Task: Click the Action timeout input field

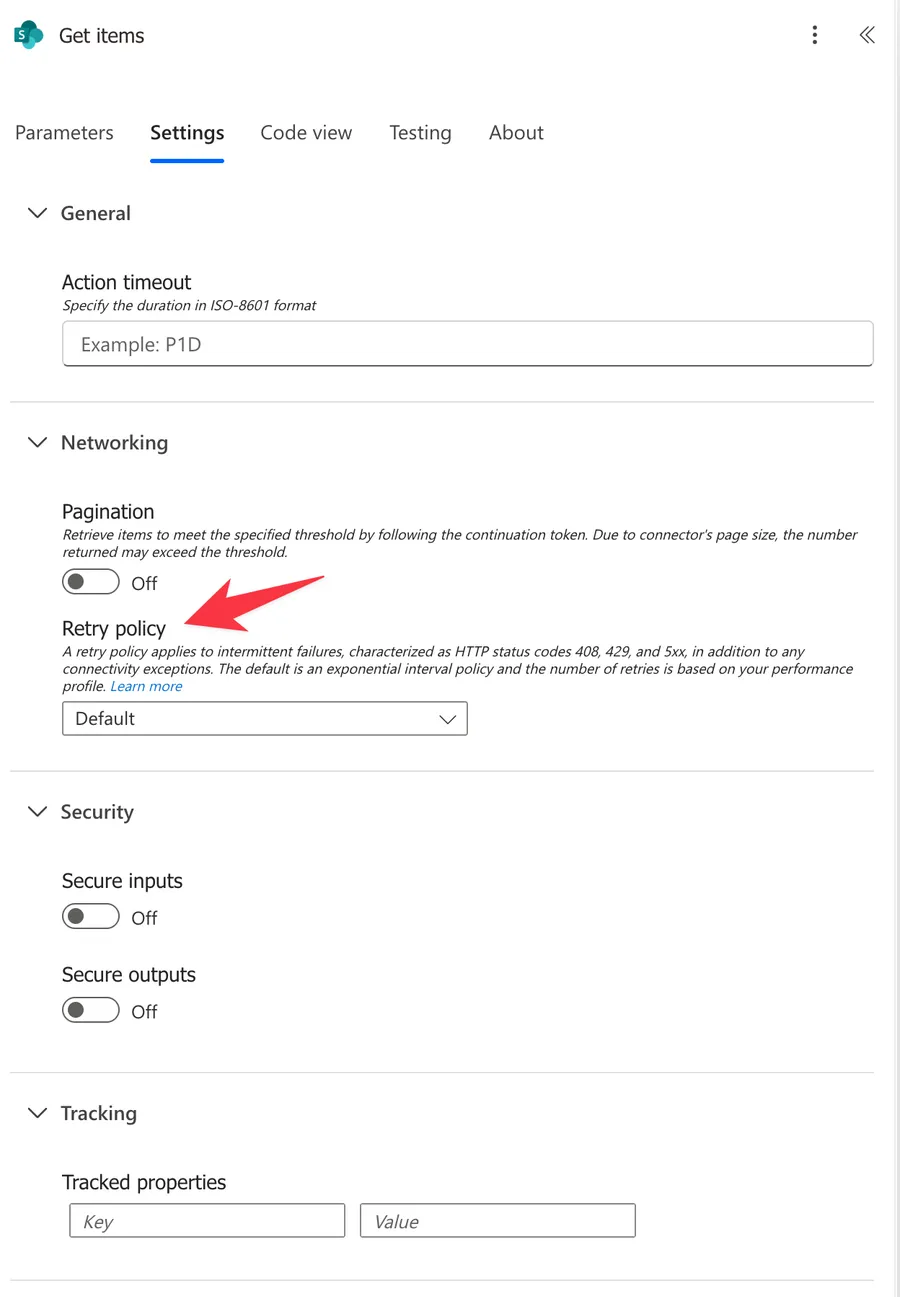Action: pyautogui.click(x=467, y=343)
